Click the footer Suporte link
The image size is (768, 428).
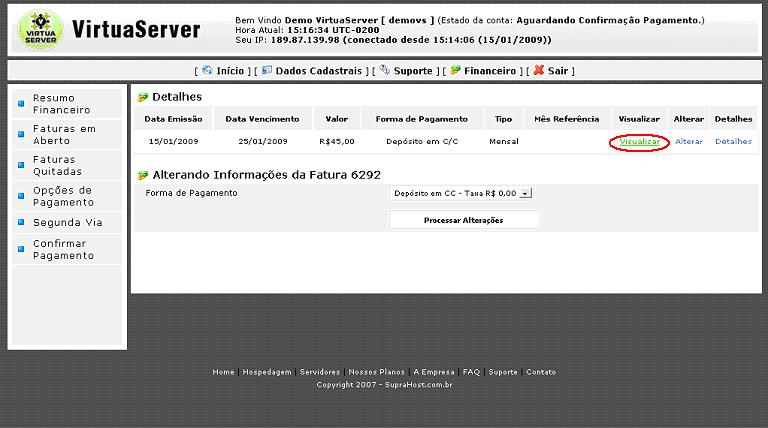pos(503,372)
